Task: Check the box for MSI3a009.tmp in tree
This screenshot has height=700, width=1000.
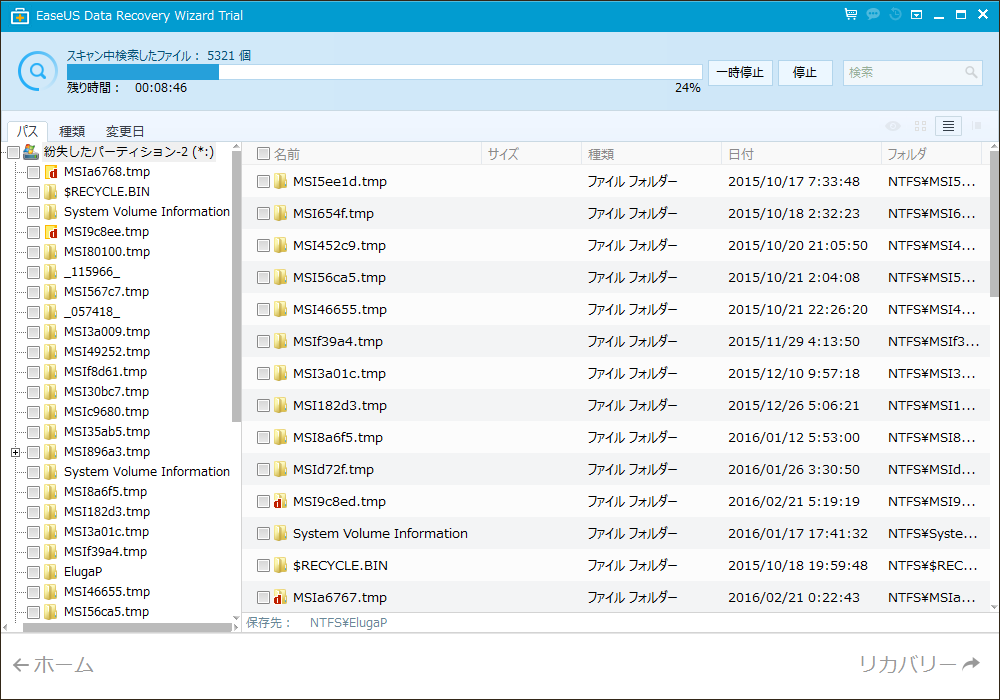Action: (x=34, y=332)
